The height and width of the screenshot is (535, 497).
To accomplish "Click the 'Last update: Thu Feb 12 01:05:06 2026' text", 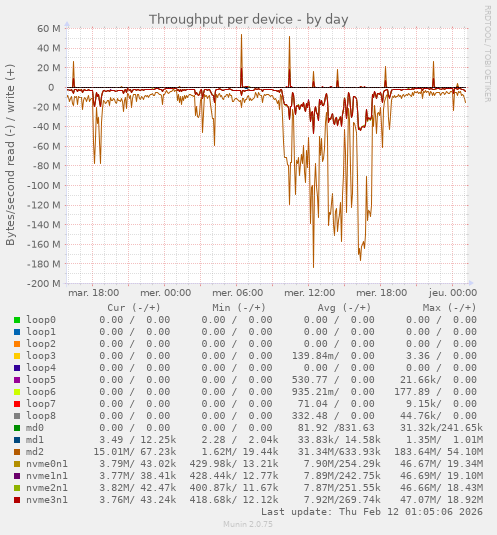I will tap(372, 512).
